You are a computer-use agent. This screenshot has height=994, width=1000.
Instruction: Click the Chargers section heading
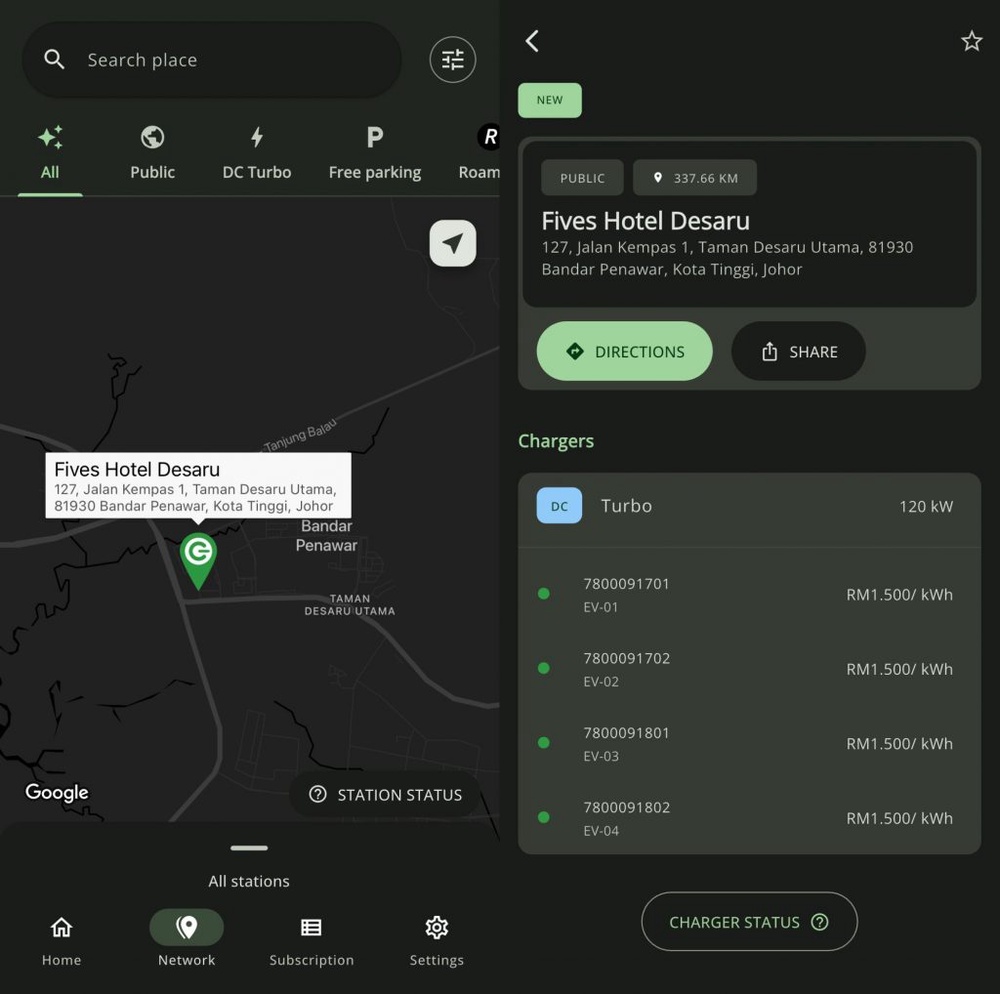[x=555, y=441]
